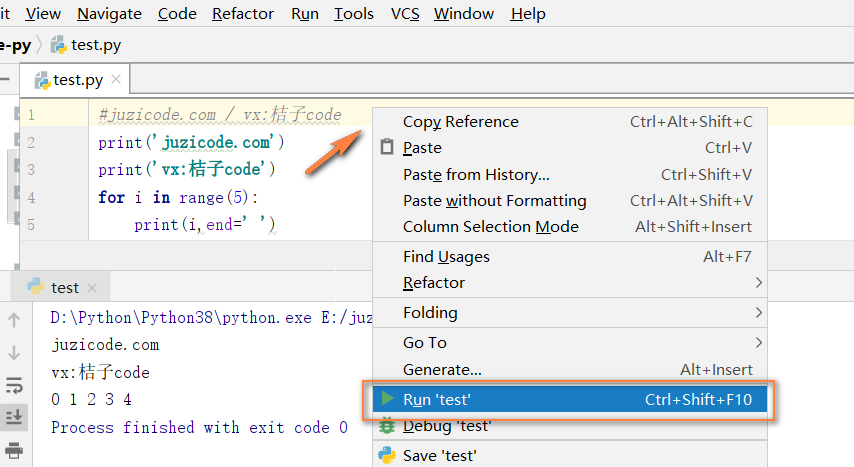Image resolution: width=854 pixels, height=467 pixels.
Task: Click the Python icon beside Save 'test'
Action: pyautogui.click(x=387, y=455)
